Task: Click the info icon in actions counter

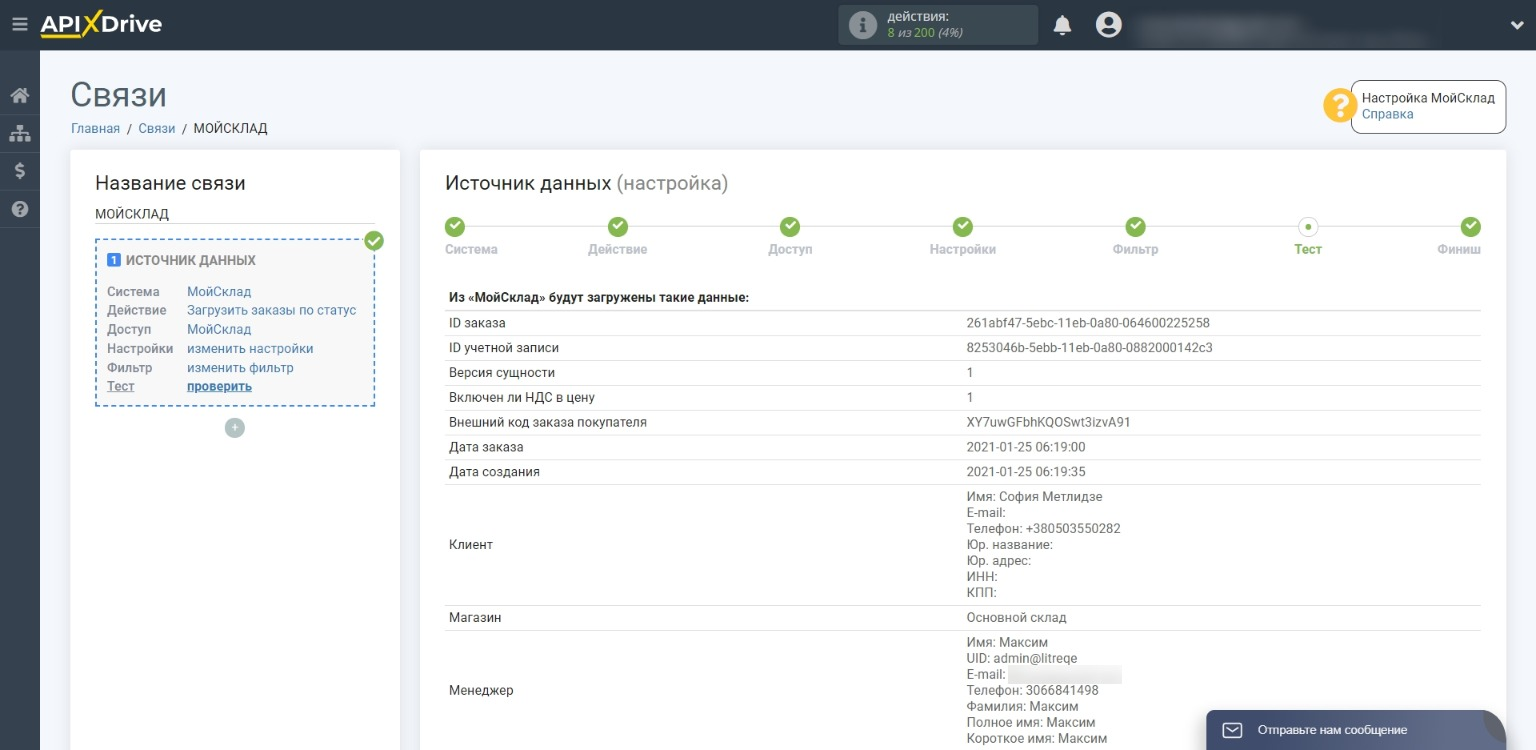Action: 862,25
